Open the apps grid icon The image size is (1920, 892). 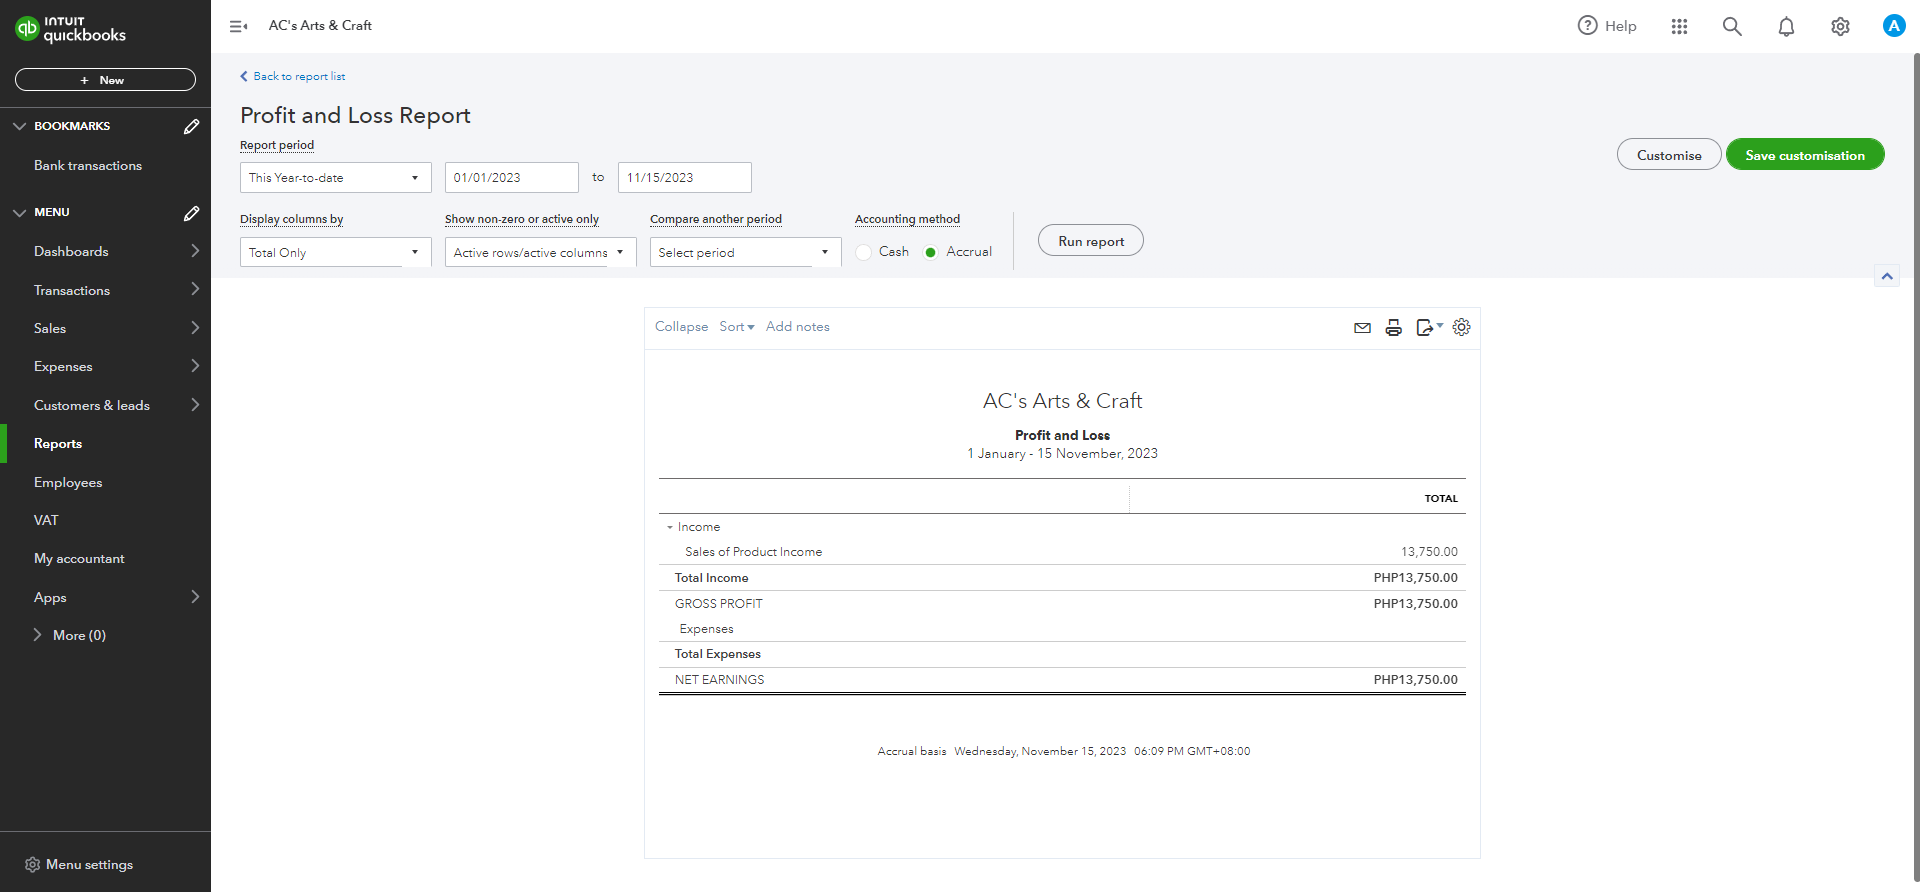point(1679,26)
